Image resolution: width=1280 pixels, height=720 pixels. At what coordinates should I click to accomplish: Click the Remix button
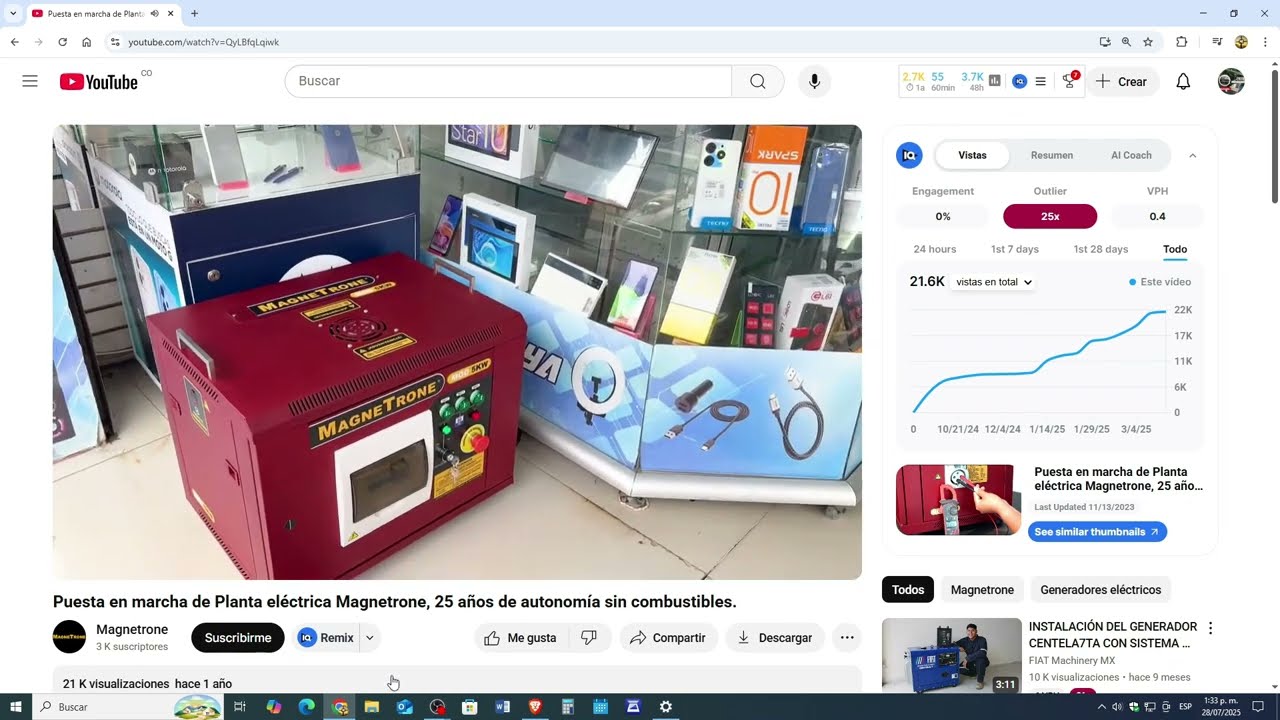coord(327,638)
